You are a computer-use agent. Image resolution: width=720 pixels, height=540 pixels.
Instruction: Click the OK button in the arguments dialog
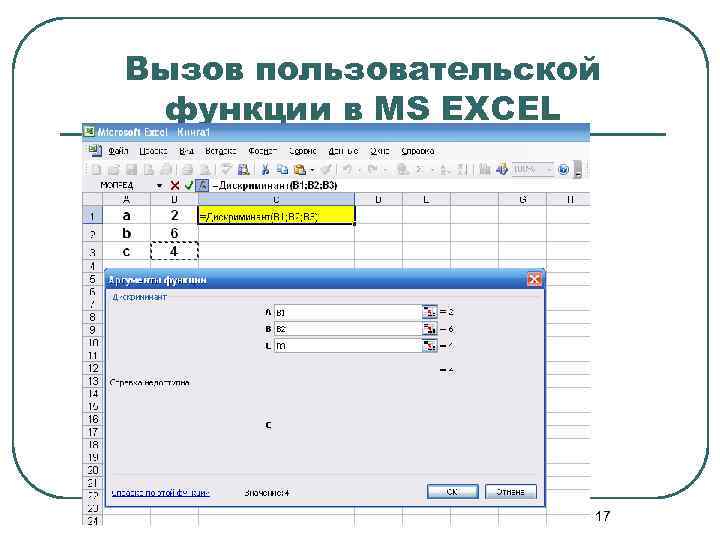pos(452,491)
